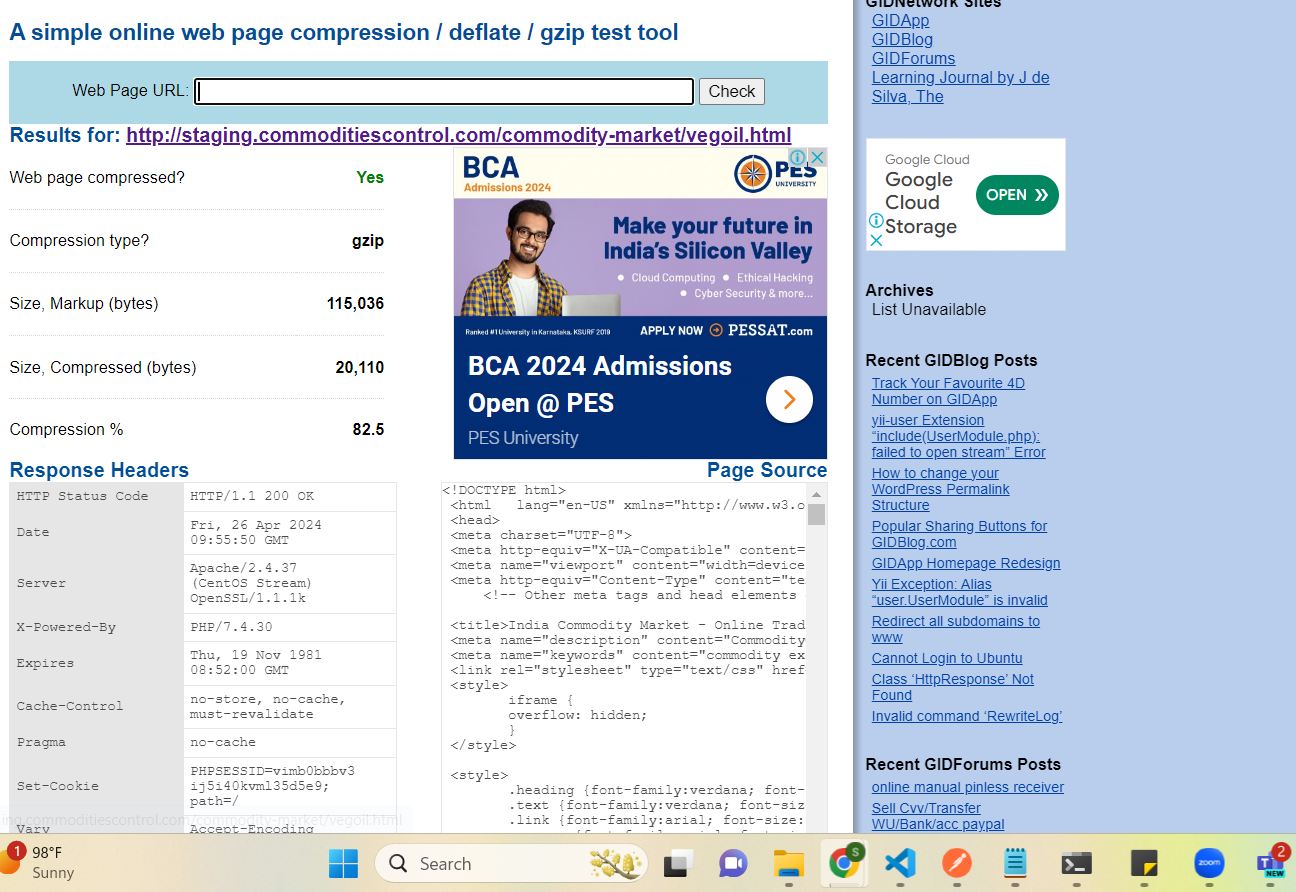Open GIDApp Homepage Redesign link
The height and width of the screenshot is (892, 1296).
coord(966,563)
